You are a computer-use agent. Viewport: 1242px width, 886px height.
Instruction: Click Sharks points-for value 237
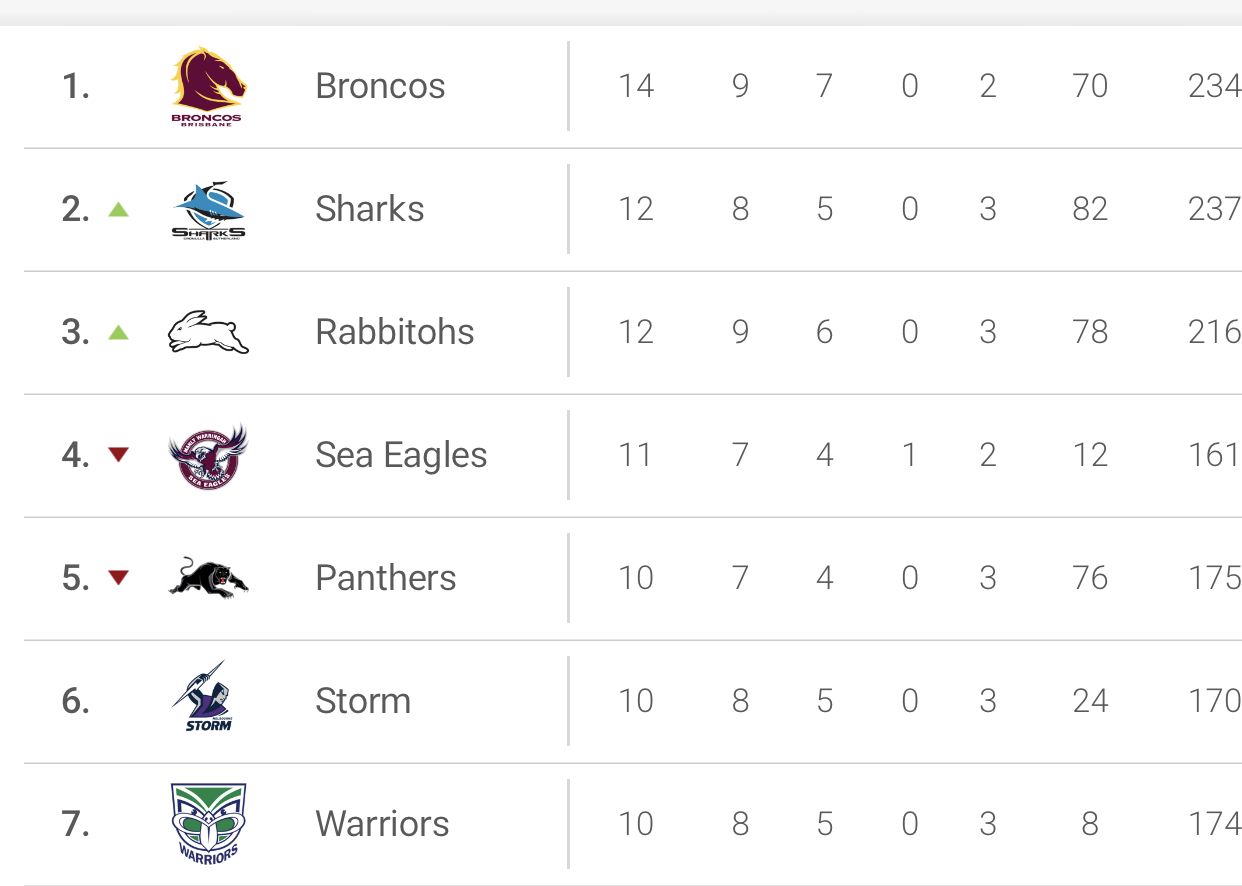coord(1215,209)
